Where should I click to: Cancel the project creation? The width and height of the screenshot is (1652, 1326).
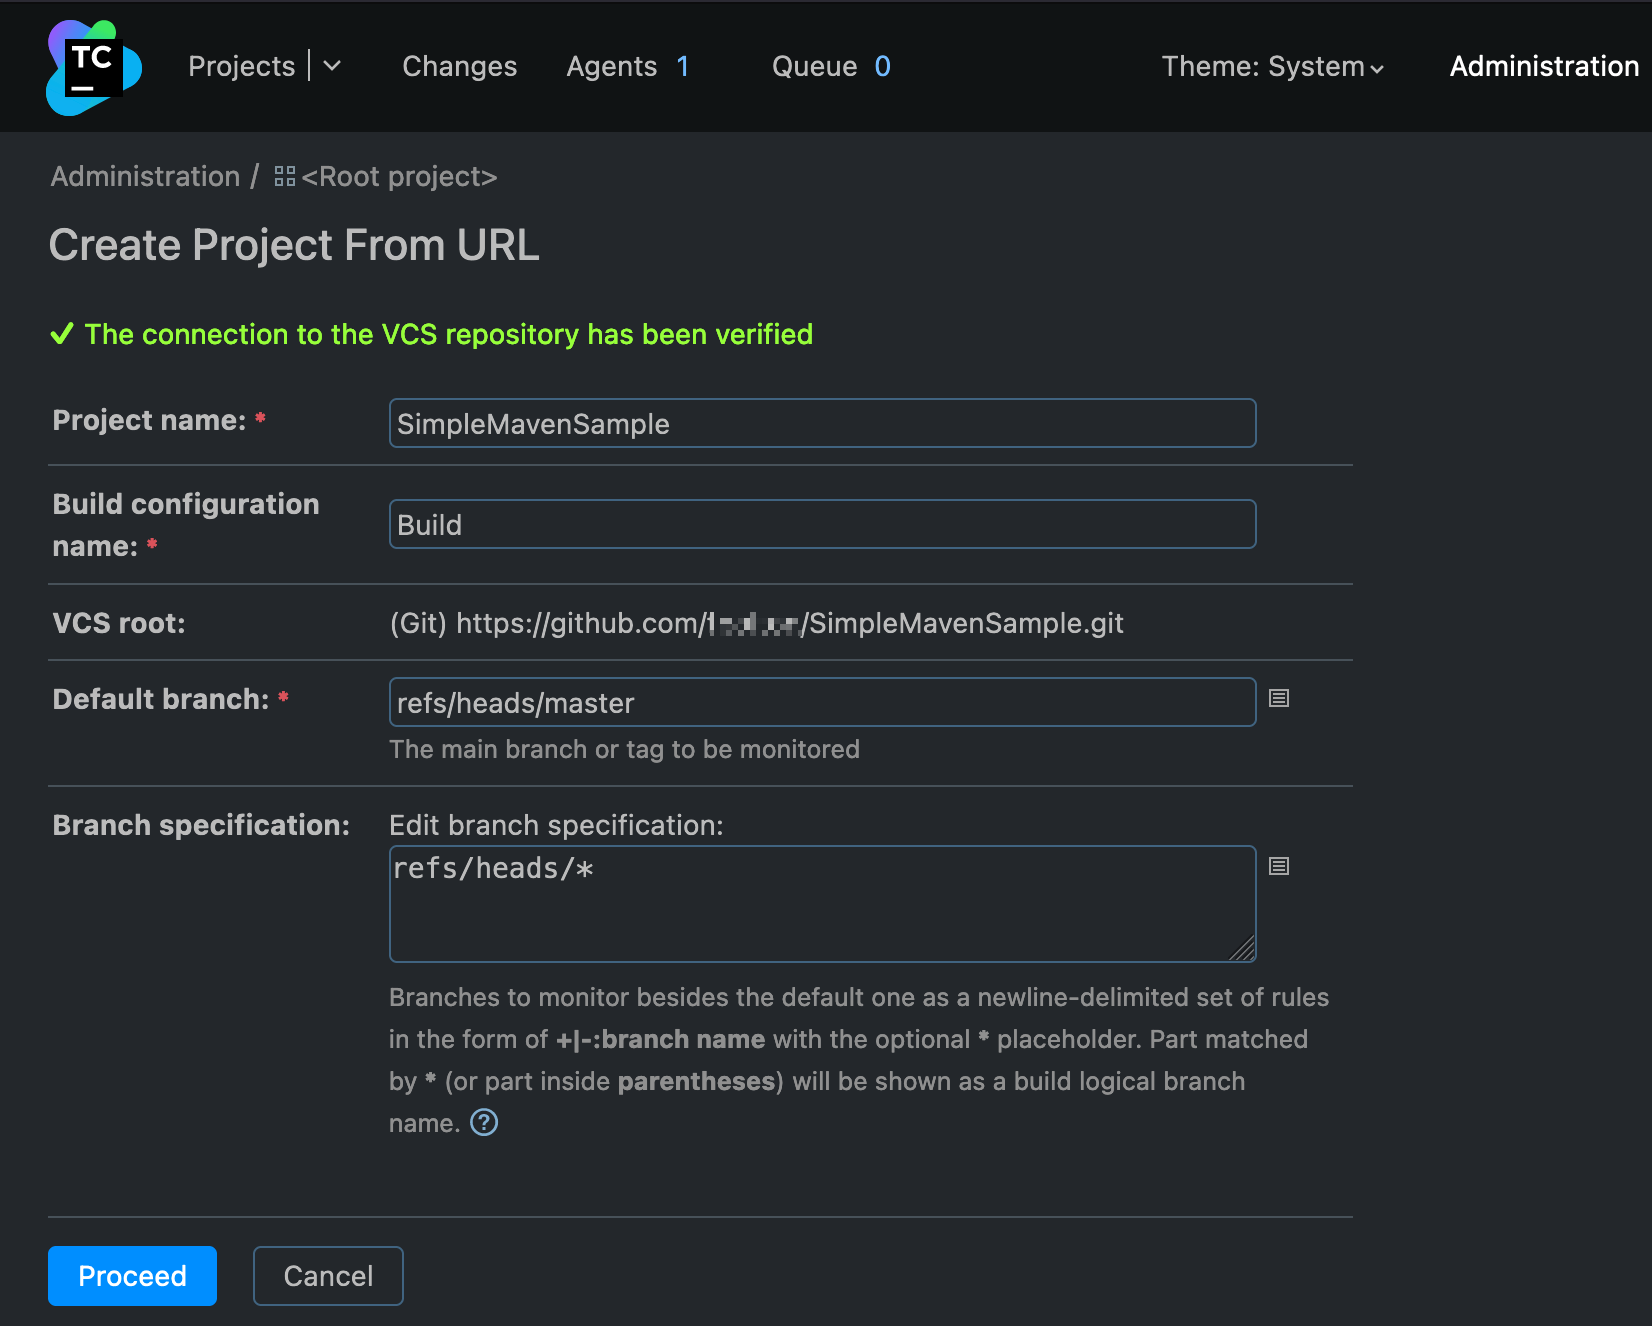[x=328, y=1275]
